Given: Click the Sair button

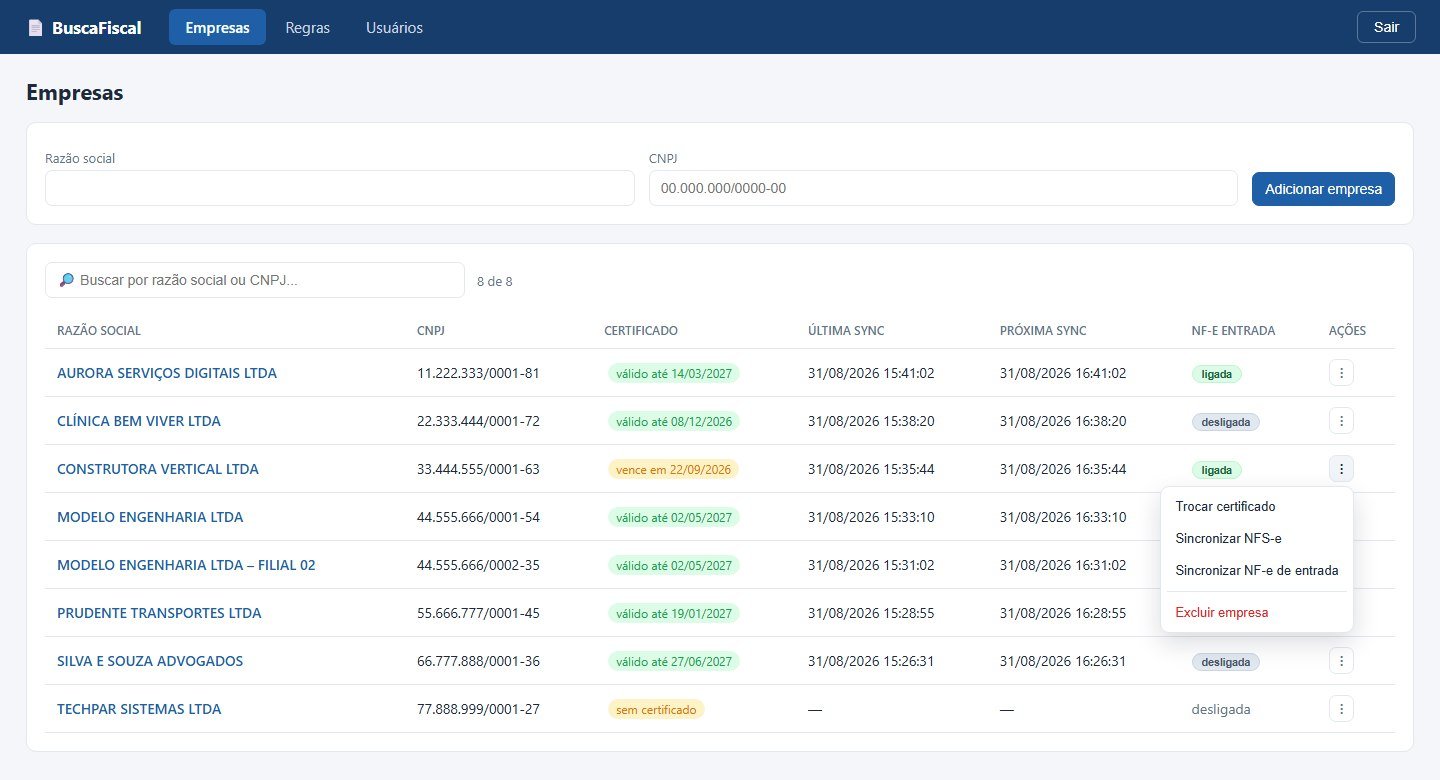Looking at the screenshot, I should pyautogui.click(x=1386, y=27).
